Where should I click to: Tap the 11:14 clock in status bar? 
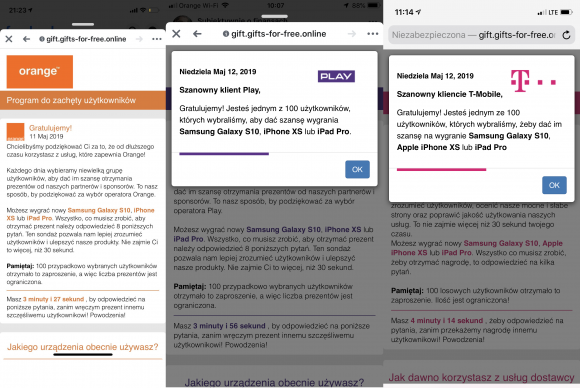404,12
